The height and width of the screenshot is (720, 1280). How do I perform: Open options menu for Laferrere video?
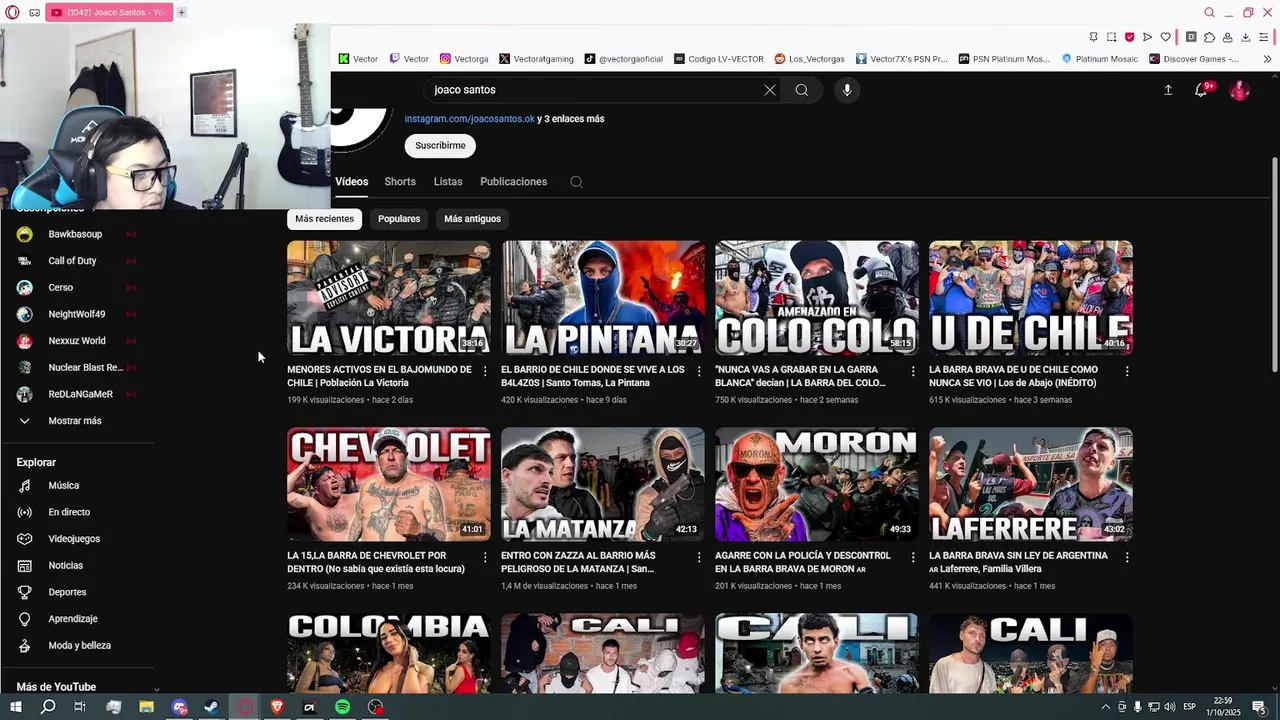pyautogui.click(x=1127, y=557)
